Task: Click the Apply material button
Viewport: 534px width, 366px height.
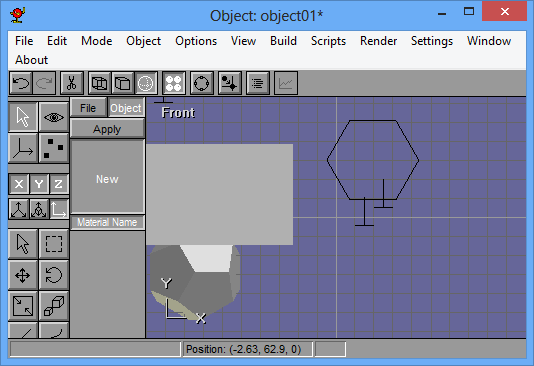Action: (107, 129)
